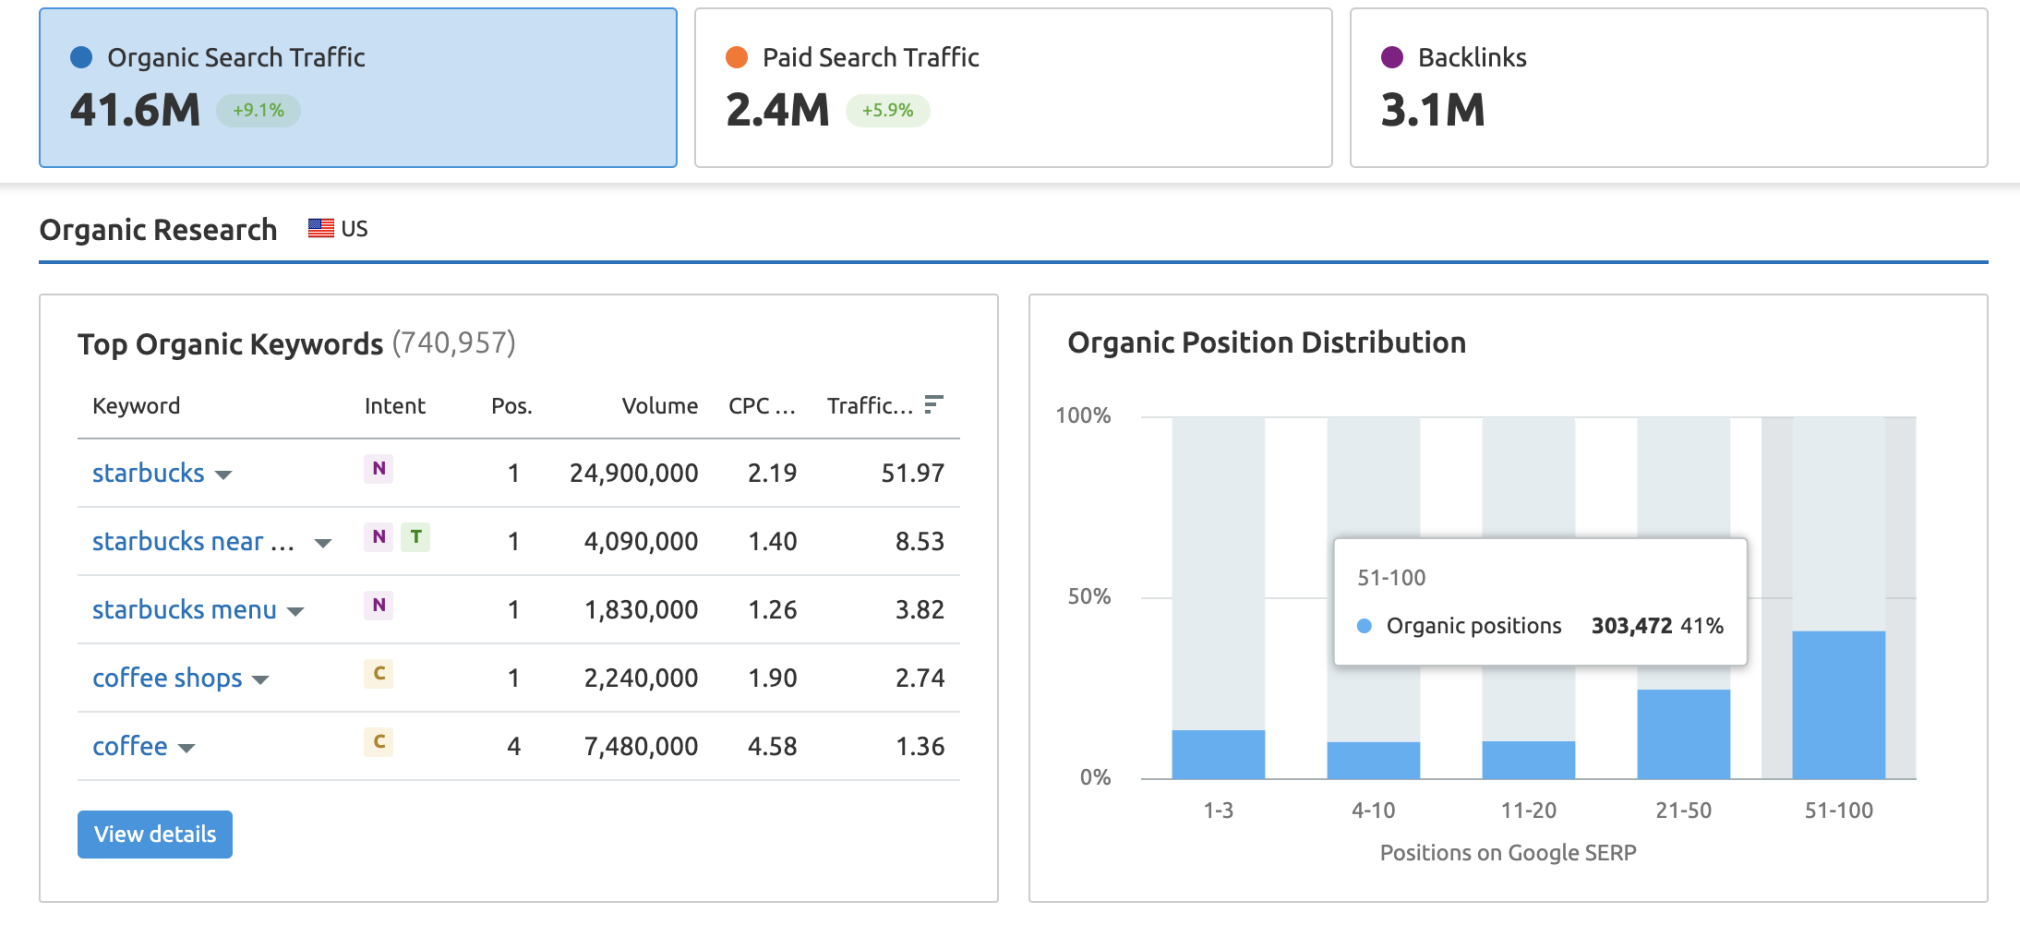Expand the starbucks near keyword dropdown arrow
This screenshot has height=925, width=2020.
point(323,543)
